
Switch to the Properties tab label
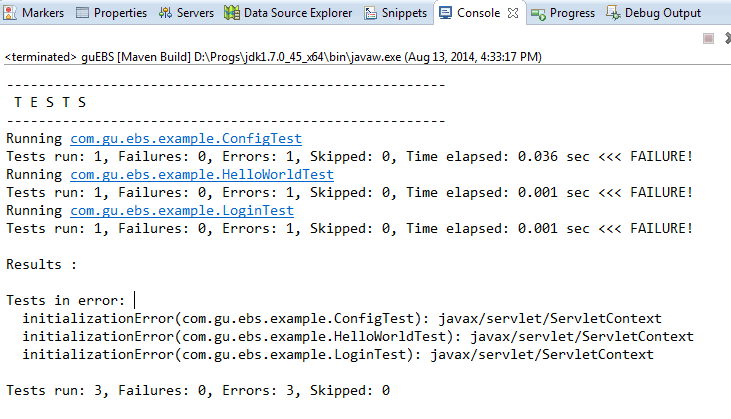pos(120,13)
